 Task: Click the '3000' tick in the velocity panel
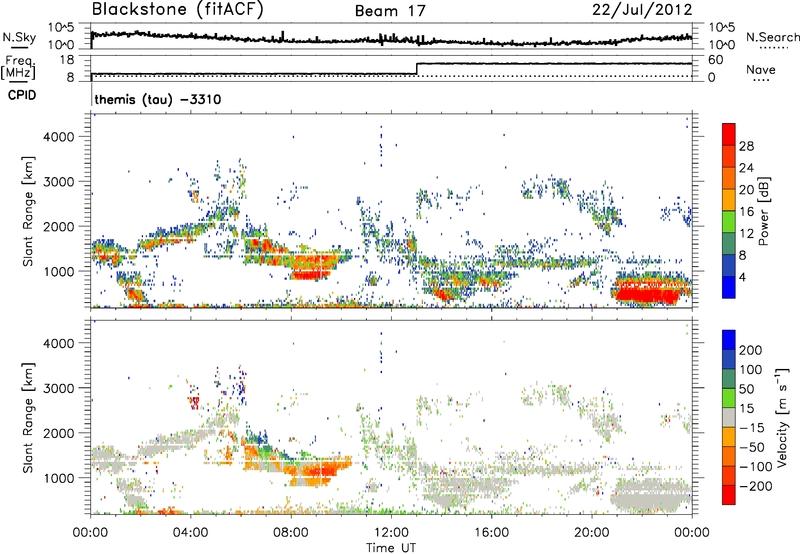(x=59, y=388)
